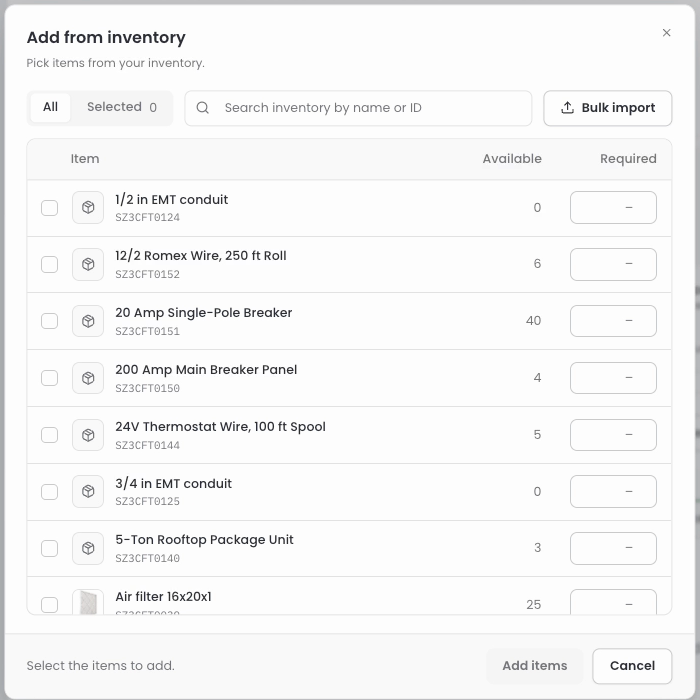Click the Bulk import button
The image size is (700, 700).
(607, 108)
